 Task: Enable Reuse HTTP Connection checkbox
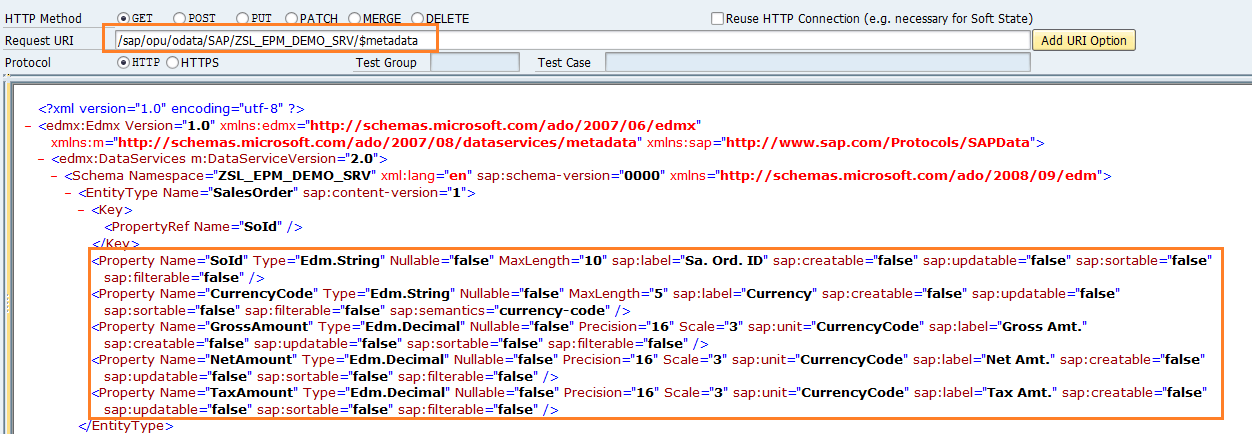click(x=717, y=18)
